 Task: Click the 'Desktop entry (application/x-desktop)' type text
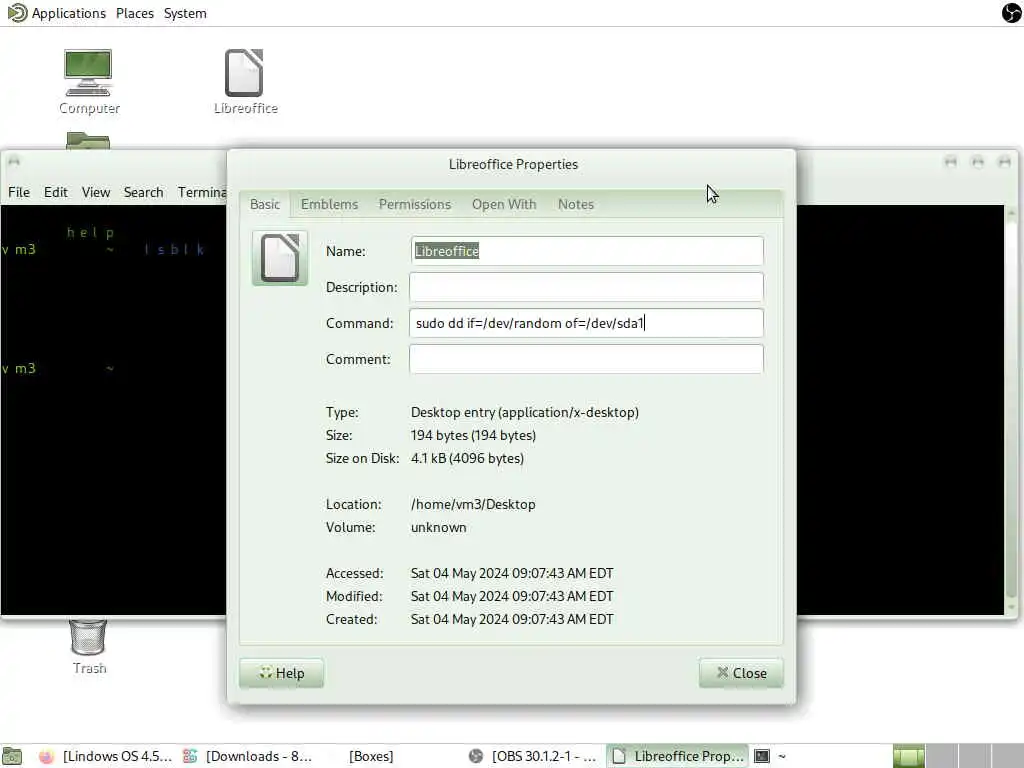524,412
